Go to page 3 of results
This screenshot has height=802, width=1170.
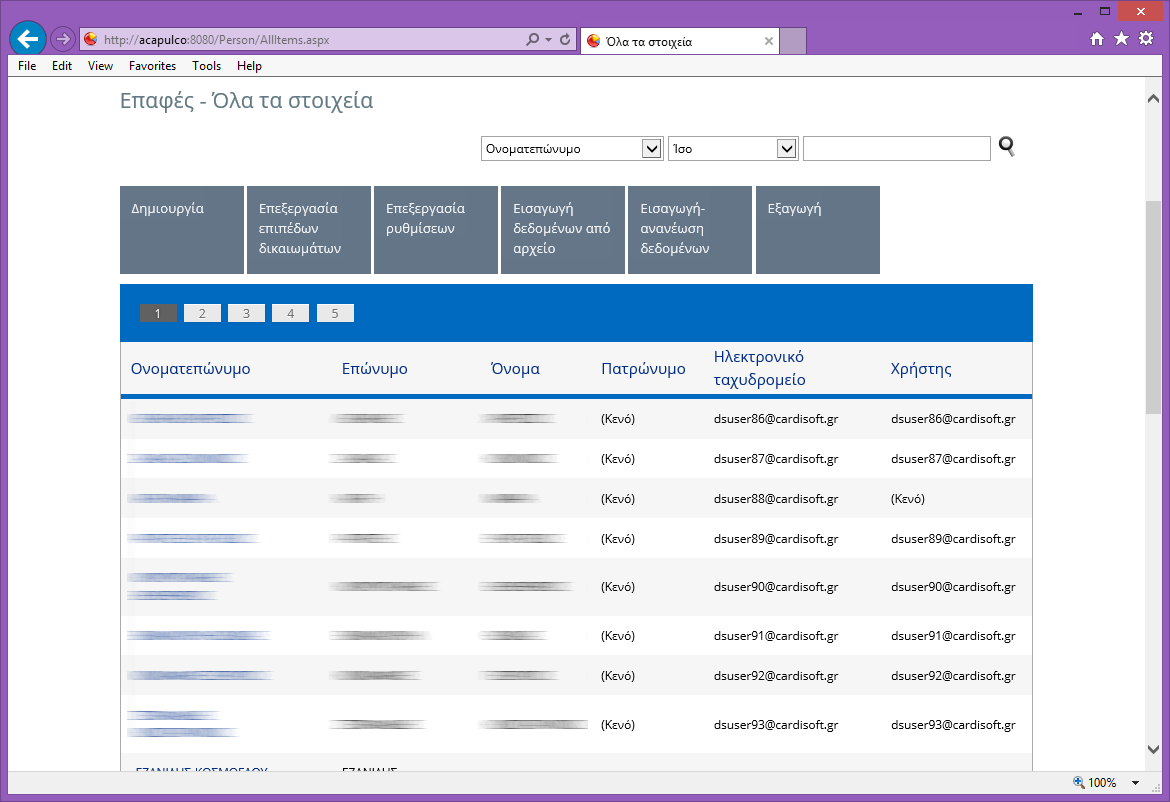coord(246,313)
